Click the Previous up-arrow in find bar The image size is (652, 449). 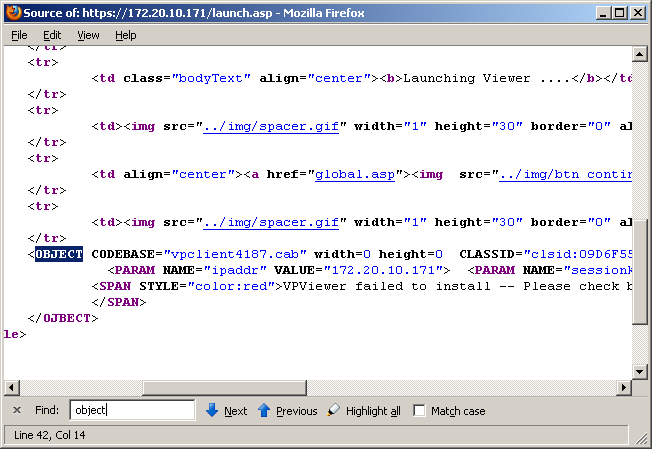264,410
